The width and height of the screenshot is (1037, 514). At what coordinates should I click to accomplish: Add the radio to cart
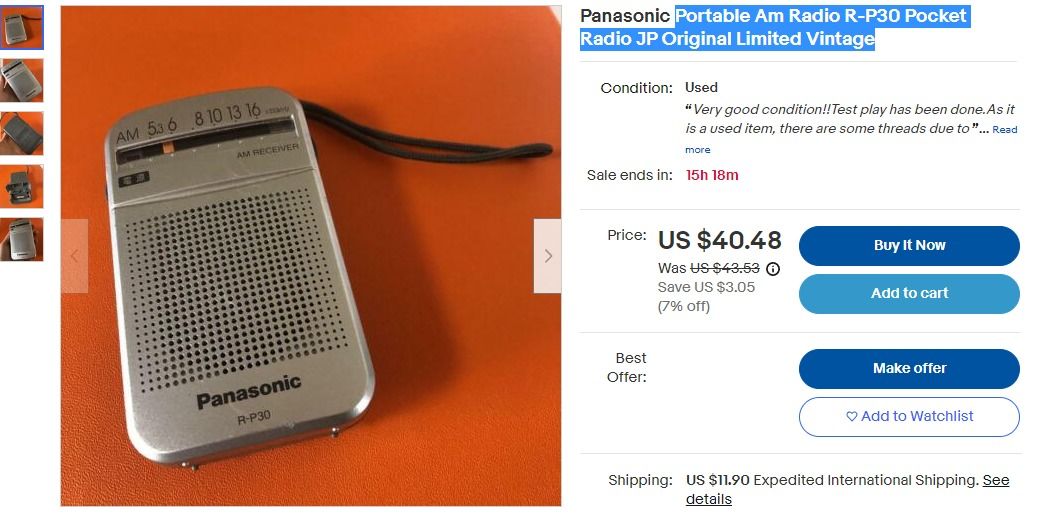coord(909,294)
